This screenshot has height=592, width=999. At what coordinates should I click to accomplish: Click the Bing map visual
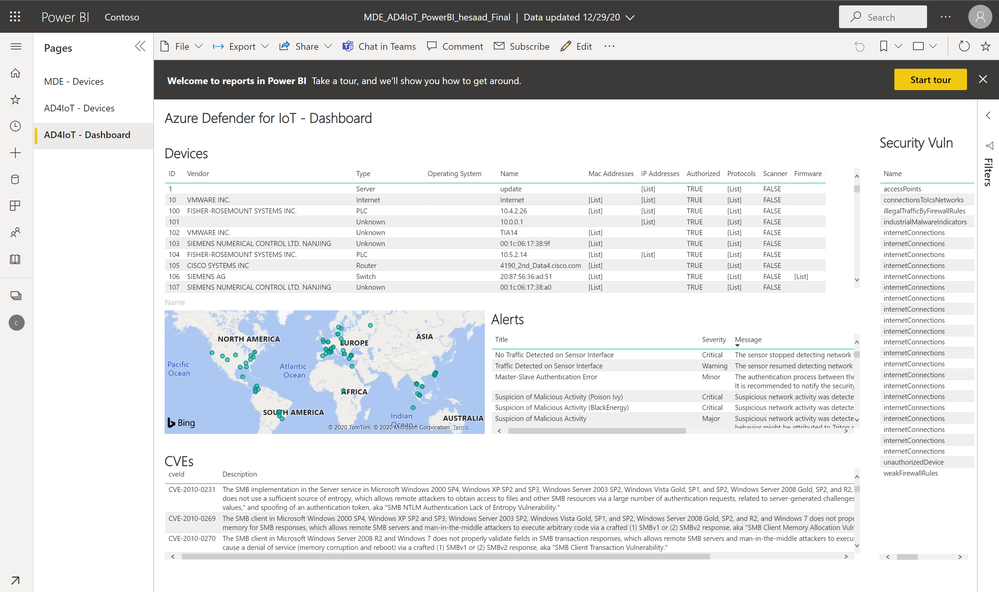(324, 372)
